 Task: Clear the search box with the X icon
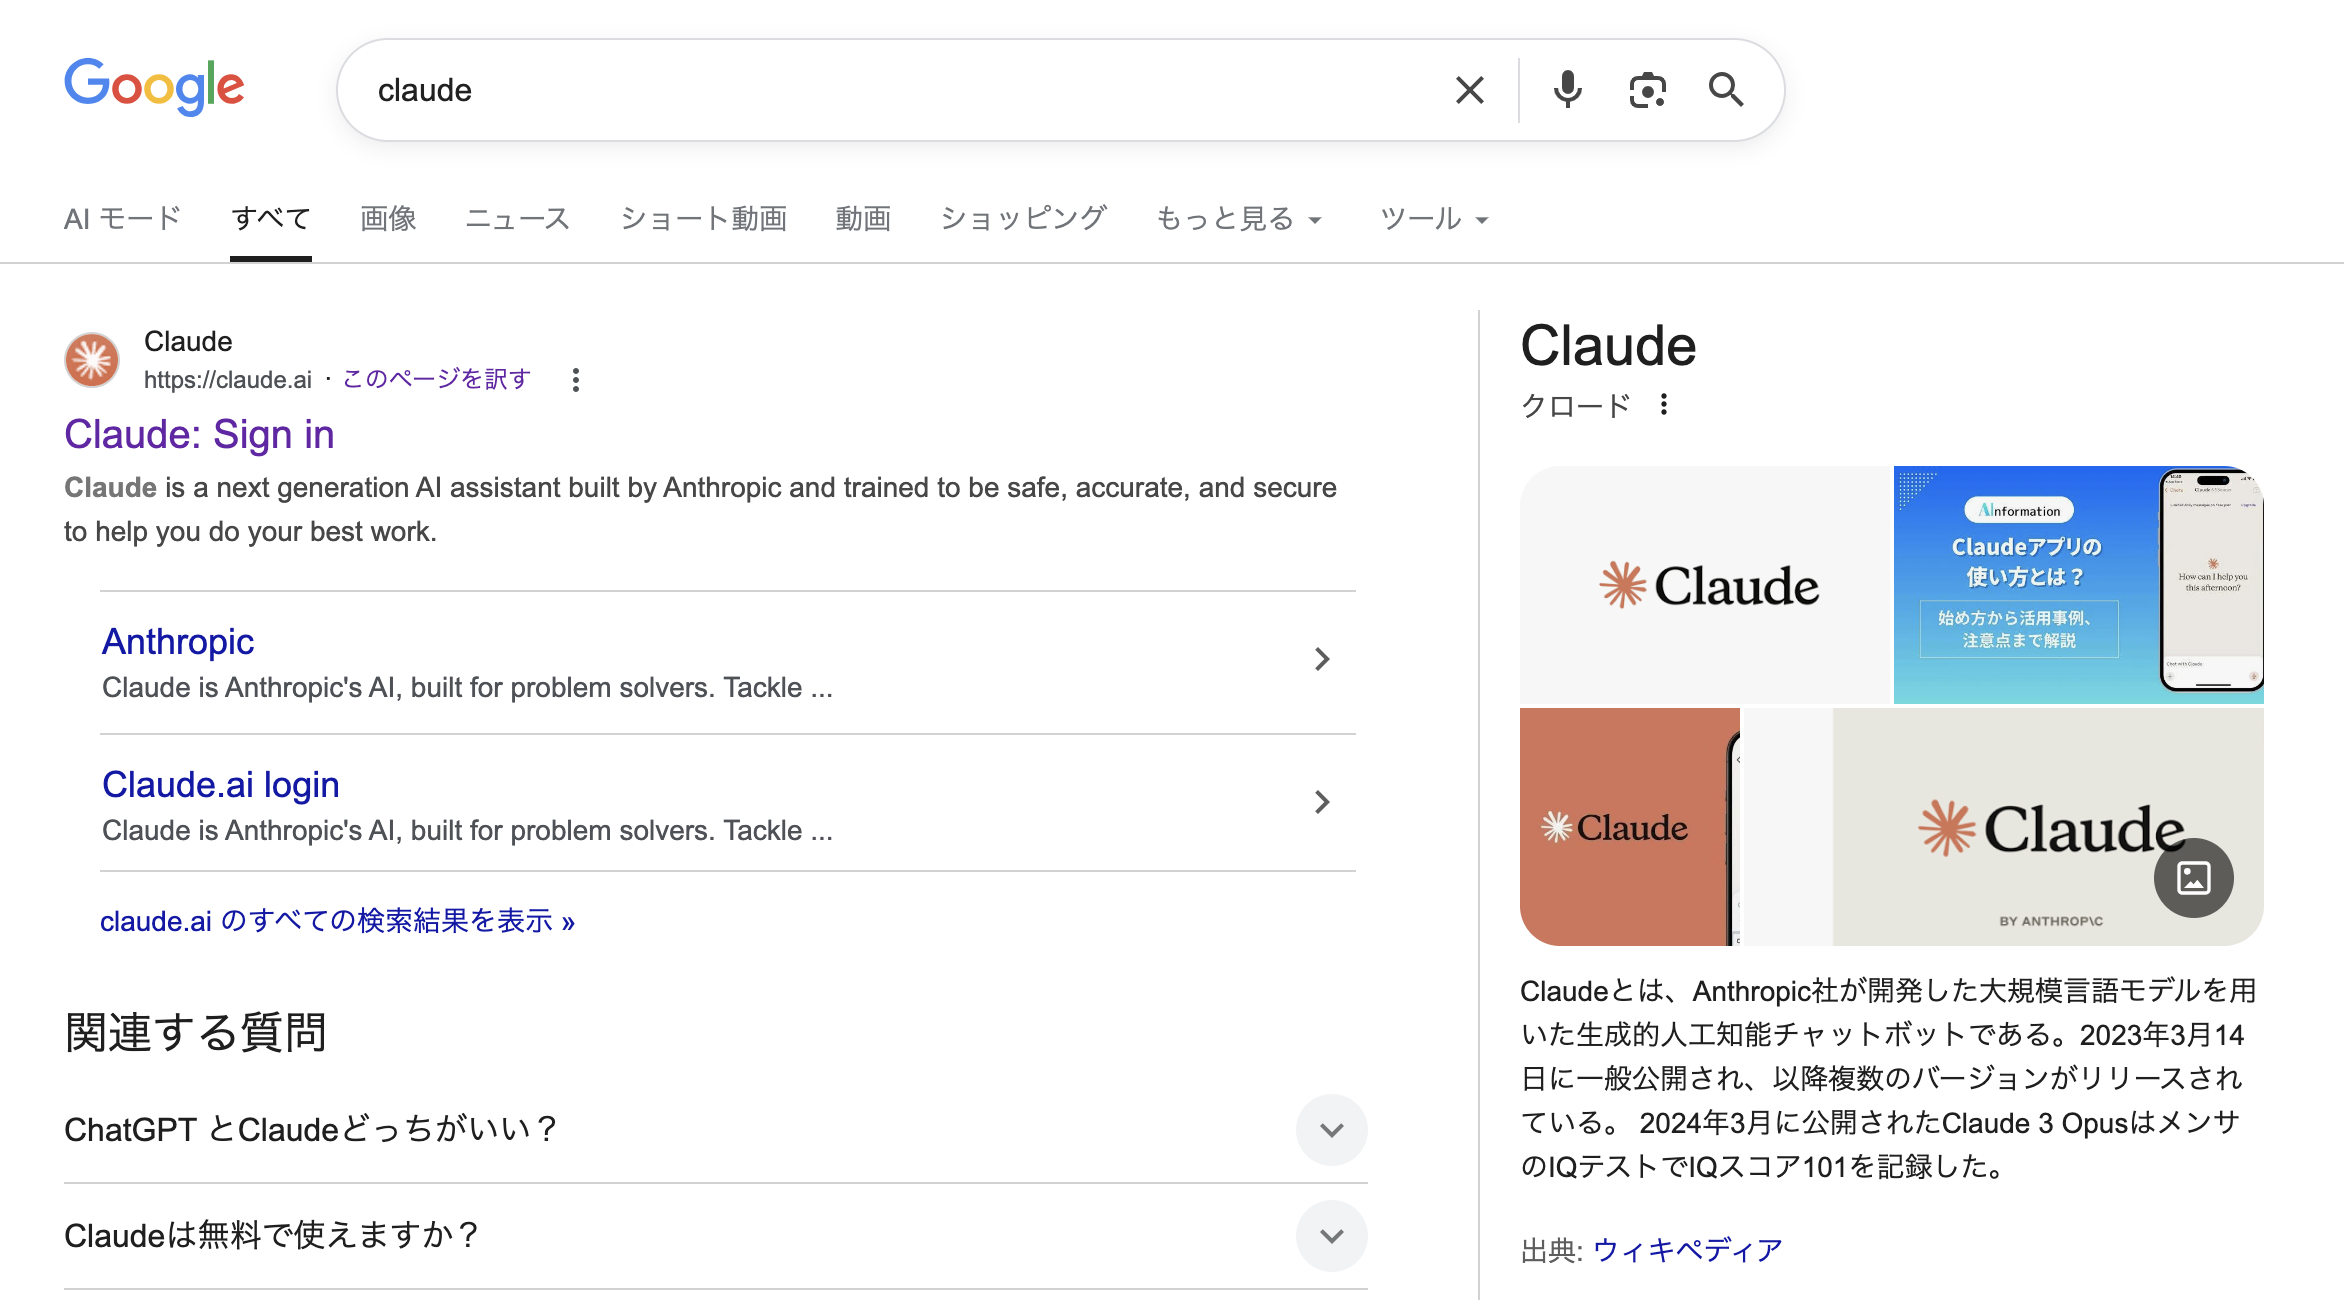pos(1469,90)
